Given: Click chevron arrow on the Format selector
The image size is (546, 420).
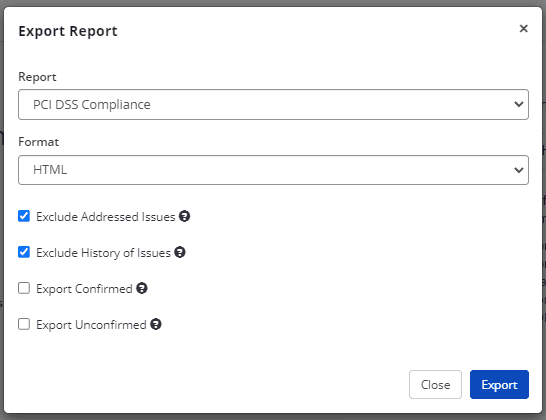Looking at the screenshot, I should tap(519, 170).
